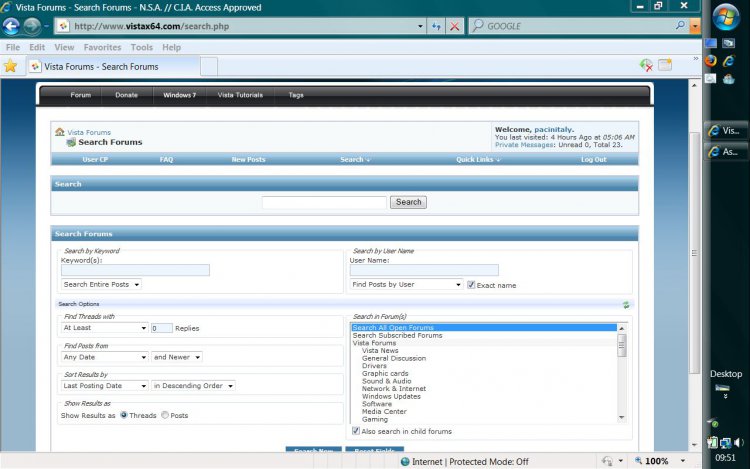Open the Quick Links menu

[x=478, y=160]
